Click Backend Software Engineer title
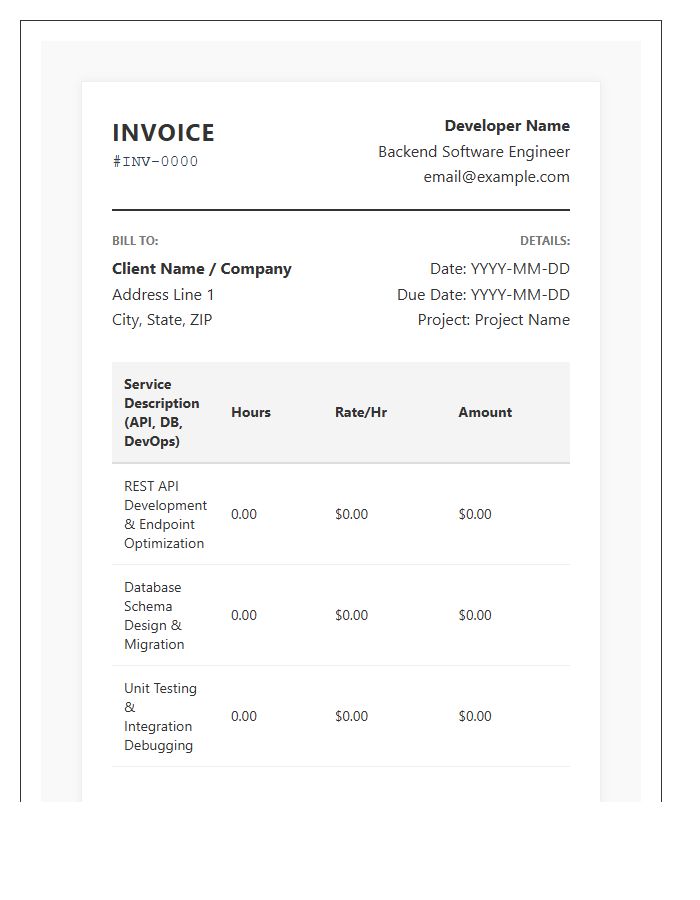700x900 pixels. pyautogui.click(x=474, y=152)
